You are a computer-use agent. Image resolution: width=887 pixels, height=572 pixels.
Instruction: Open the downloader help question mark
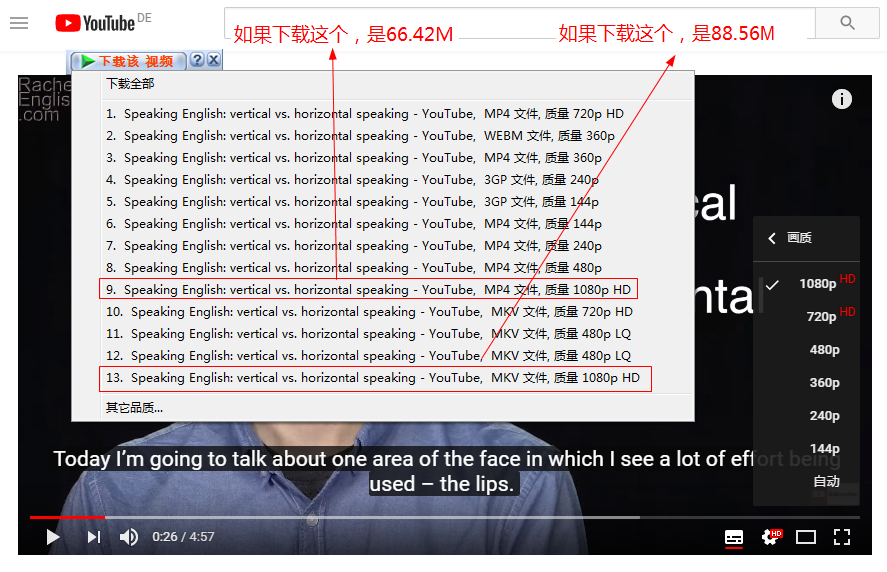click(197, 60)
